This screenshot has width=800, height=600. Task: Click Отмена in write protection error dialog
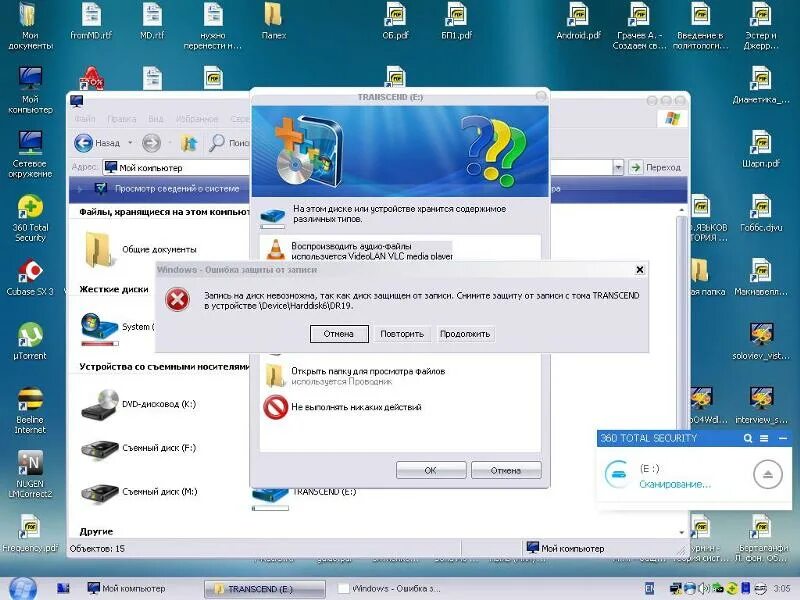tap(339, 334)
